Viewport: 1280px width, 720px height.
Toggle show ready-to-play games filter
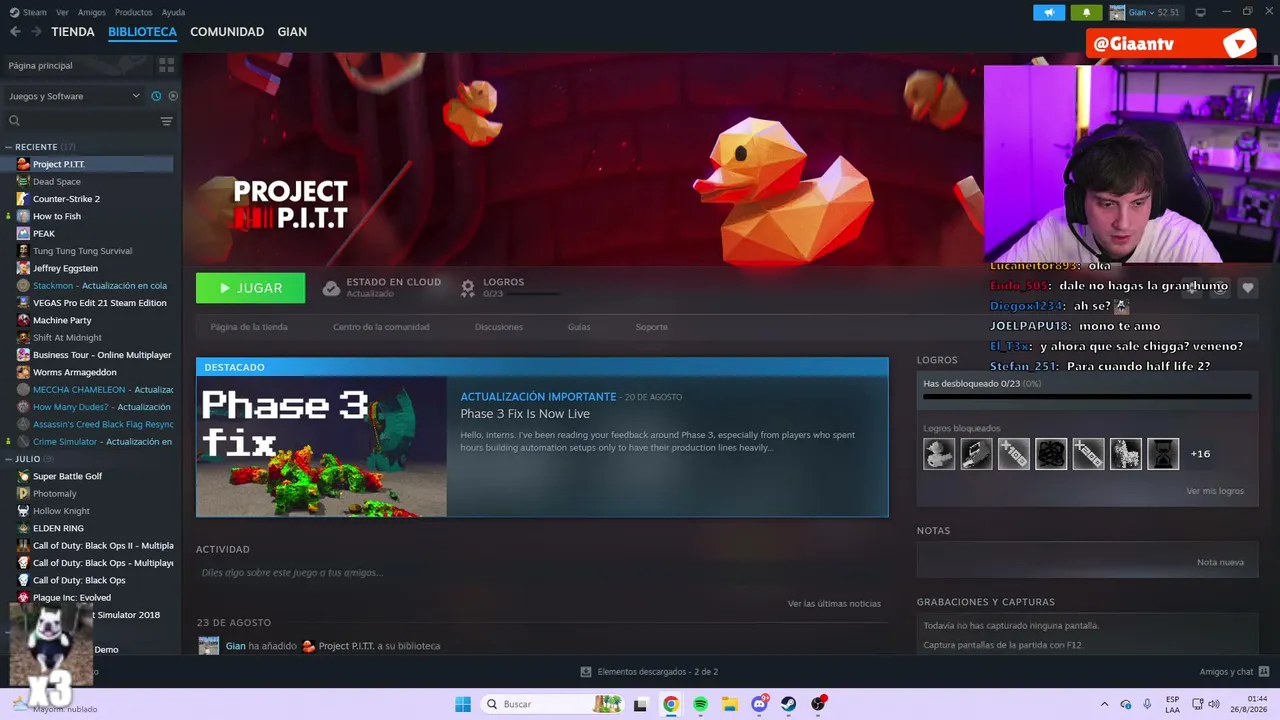pyautogui.click(x=173, y=96)
